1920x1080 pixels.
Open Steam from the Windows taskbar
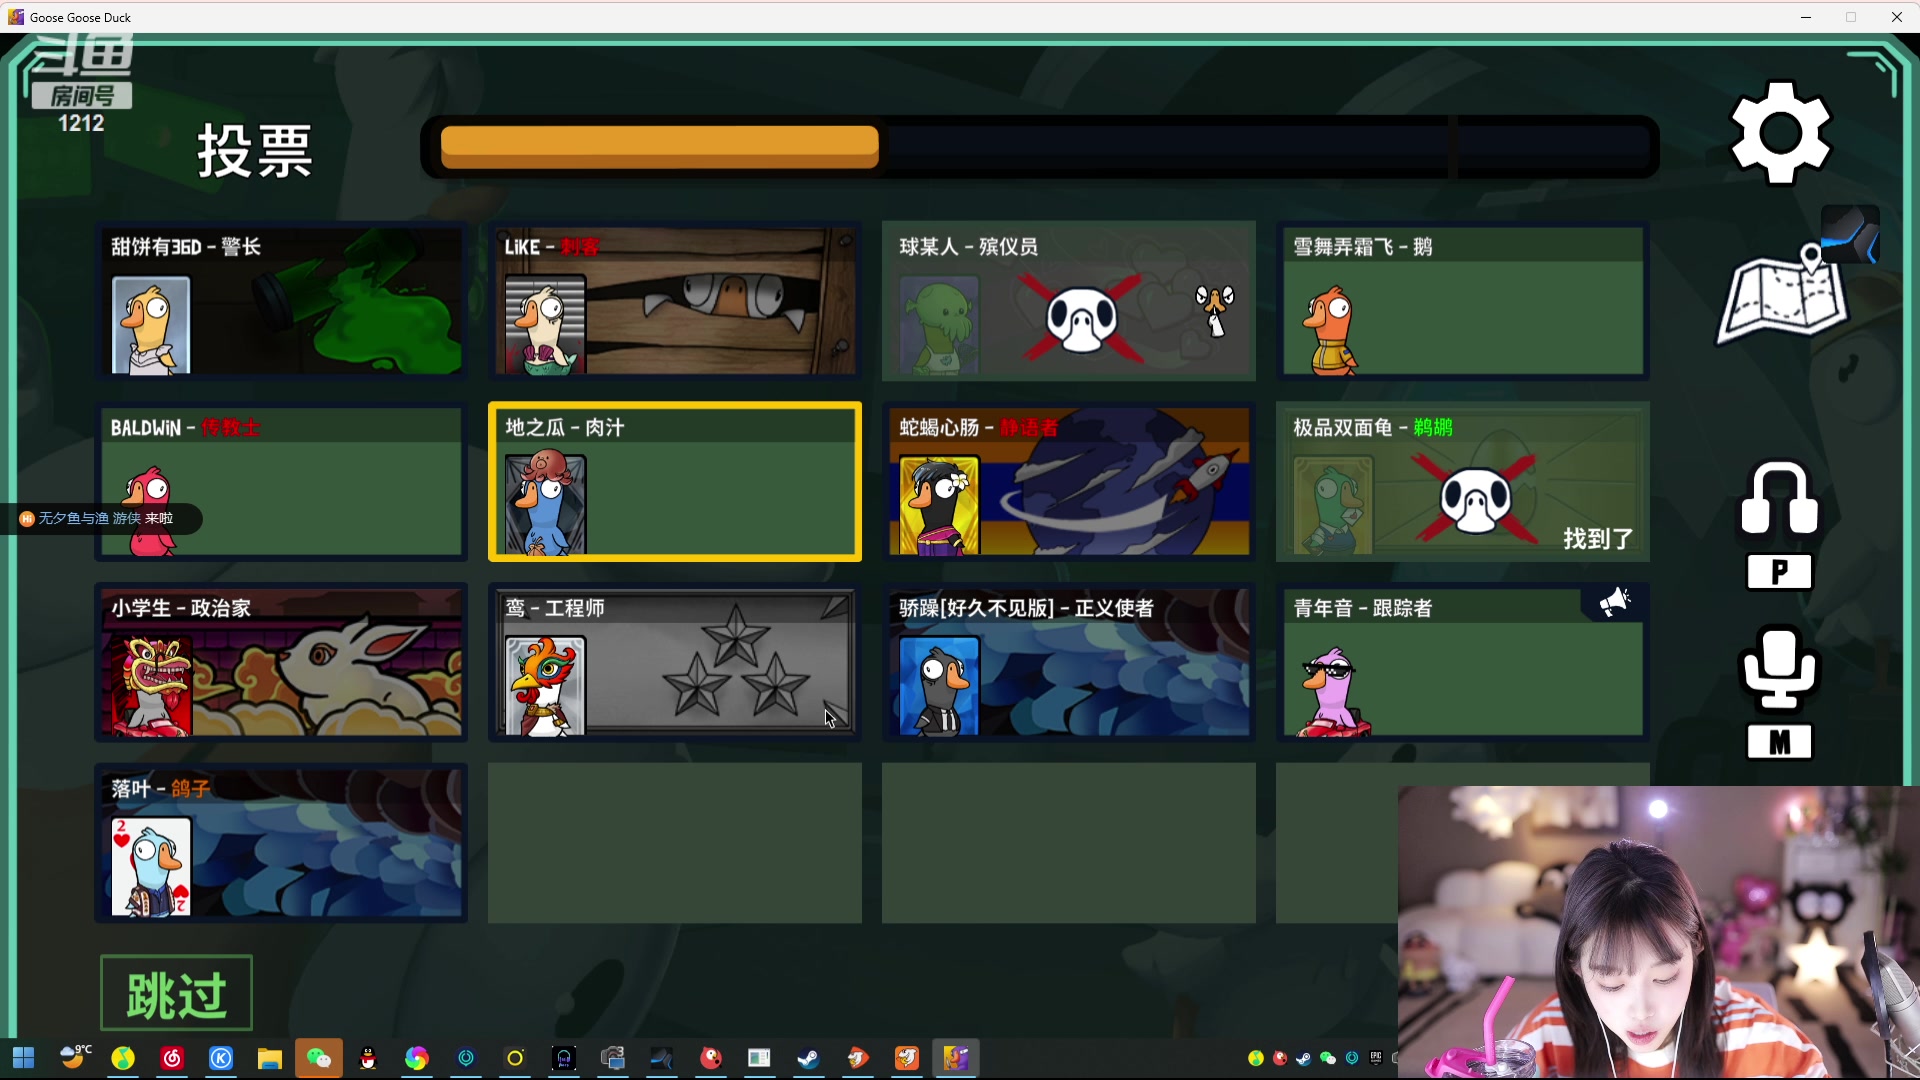tap(808, 1058)
